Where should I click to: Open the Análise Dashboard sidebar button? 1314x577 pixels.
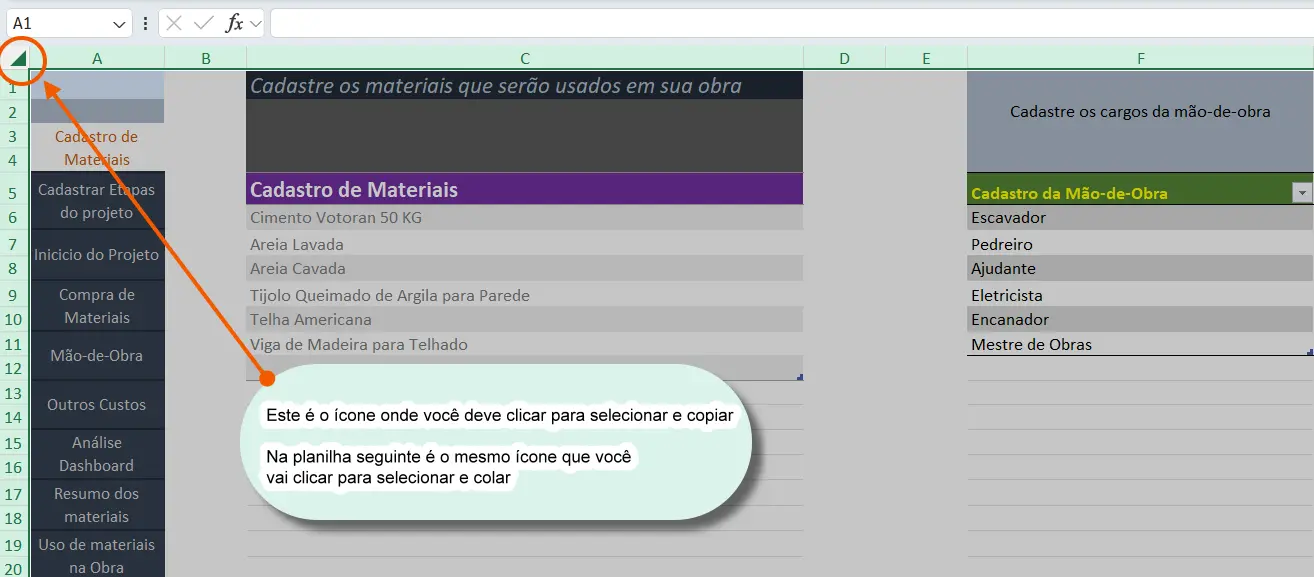point(97,454)
